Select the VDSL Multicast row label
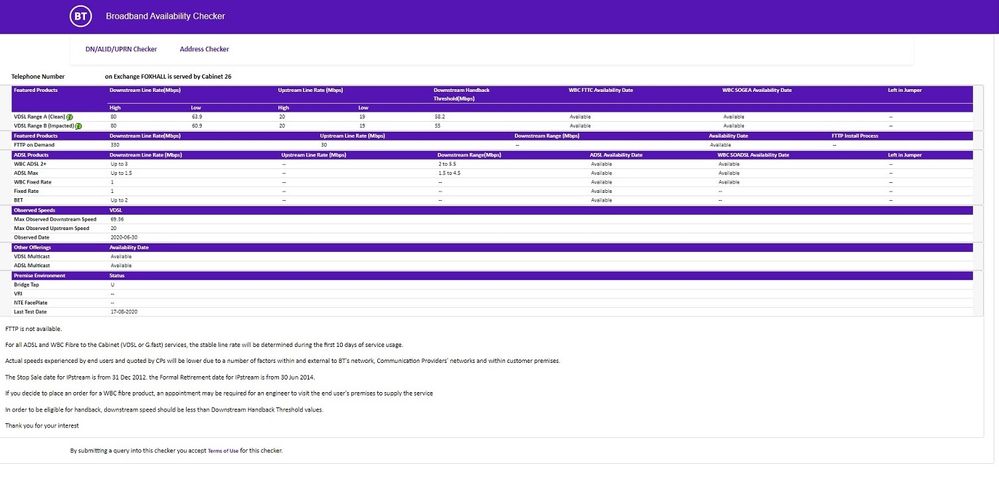 pyautogui.click(x=31, y=256)
